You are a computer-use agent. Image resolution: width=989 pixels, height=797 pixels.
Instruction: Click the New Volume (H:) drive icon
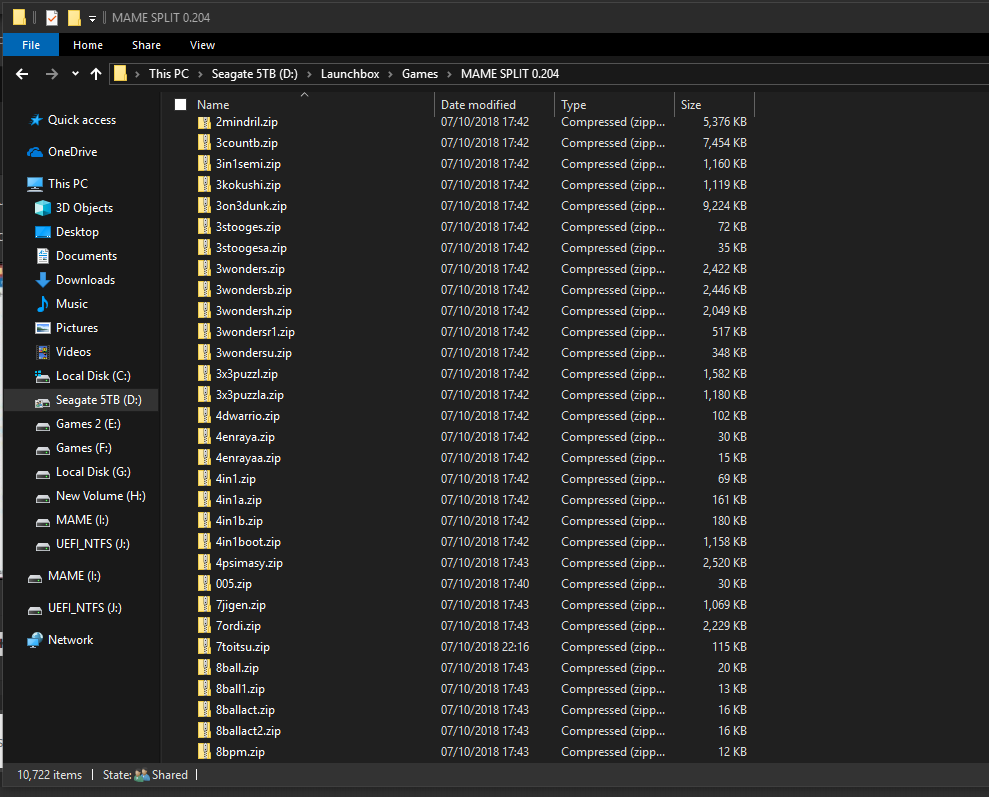tap(43, 498)
